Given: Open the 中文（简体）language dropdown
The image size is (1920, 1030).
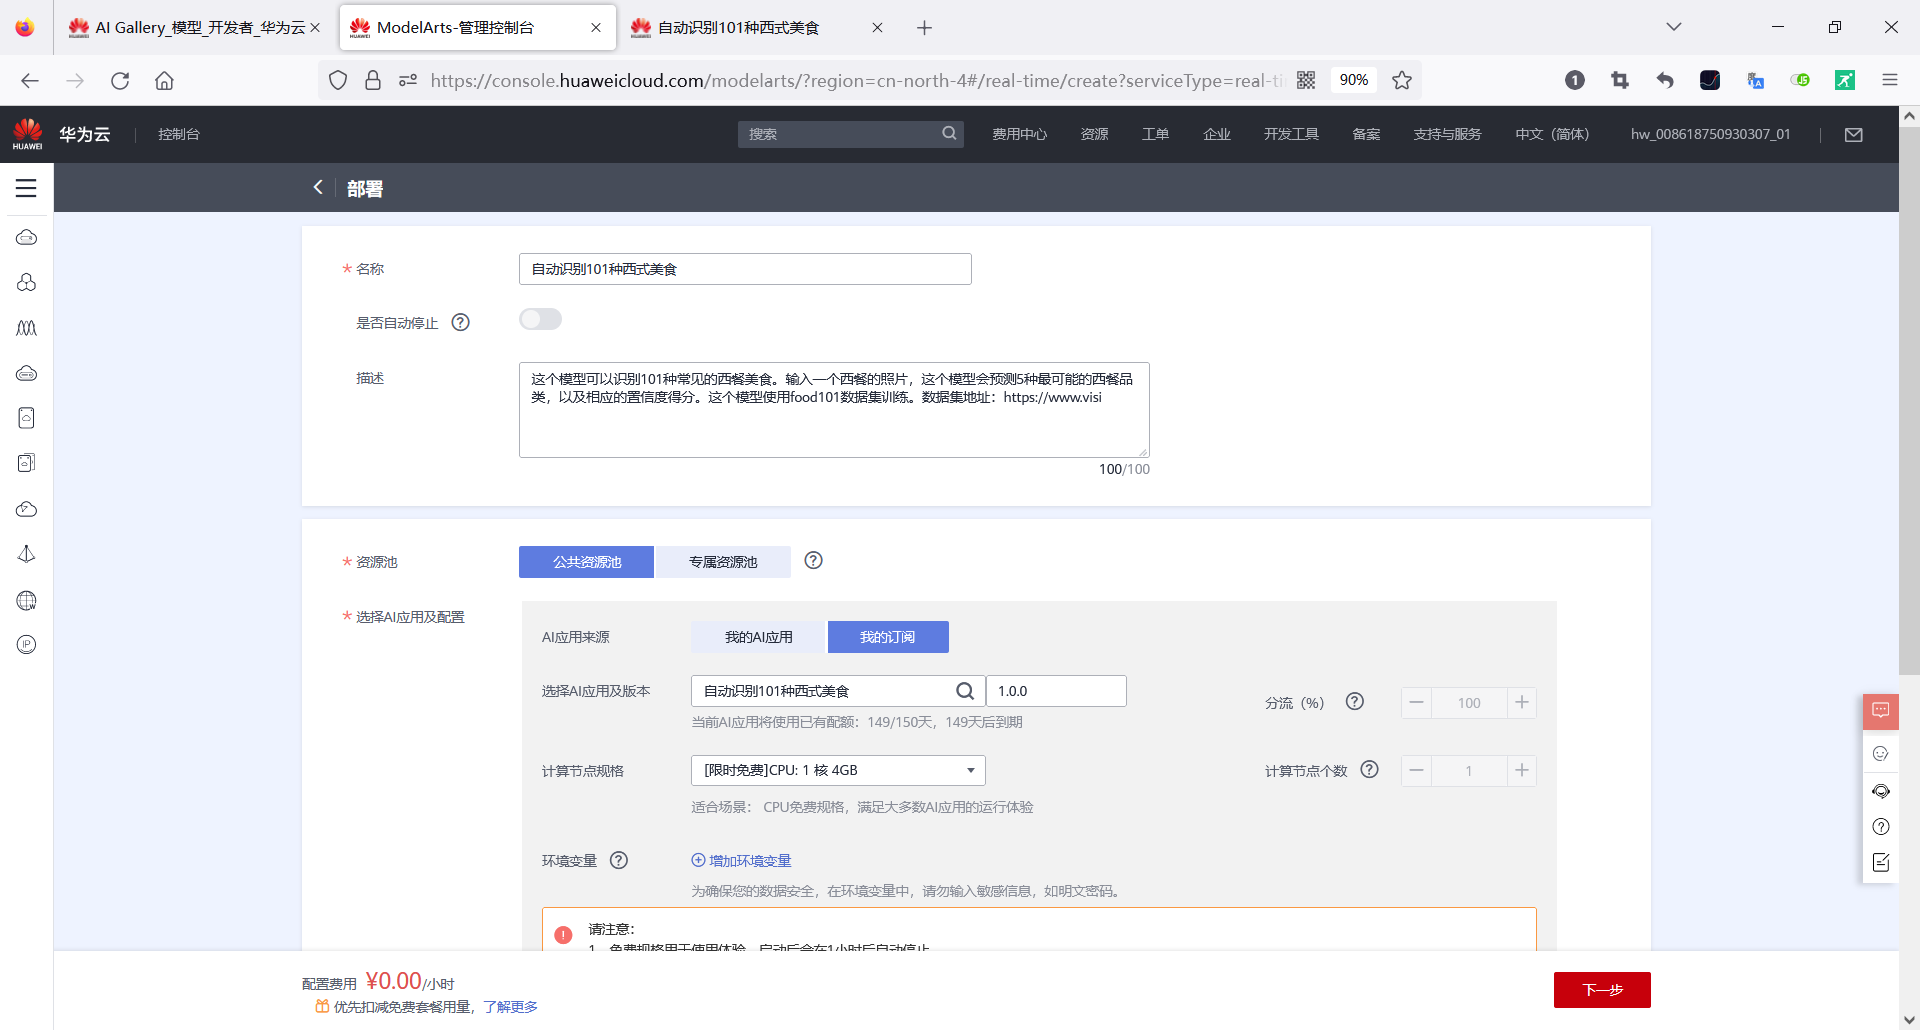Looking at the screenshot, I should (x=1551, y=134).
